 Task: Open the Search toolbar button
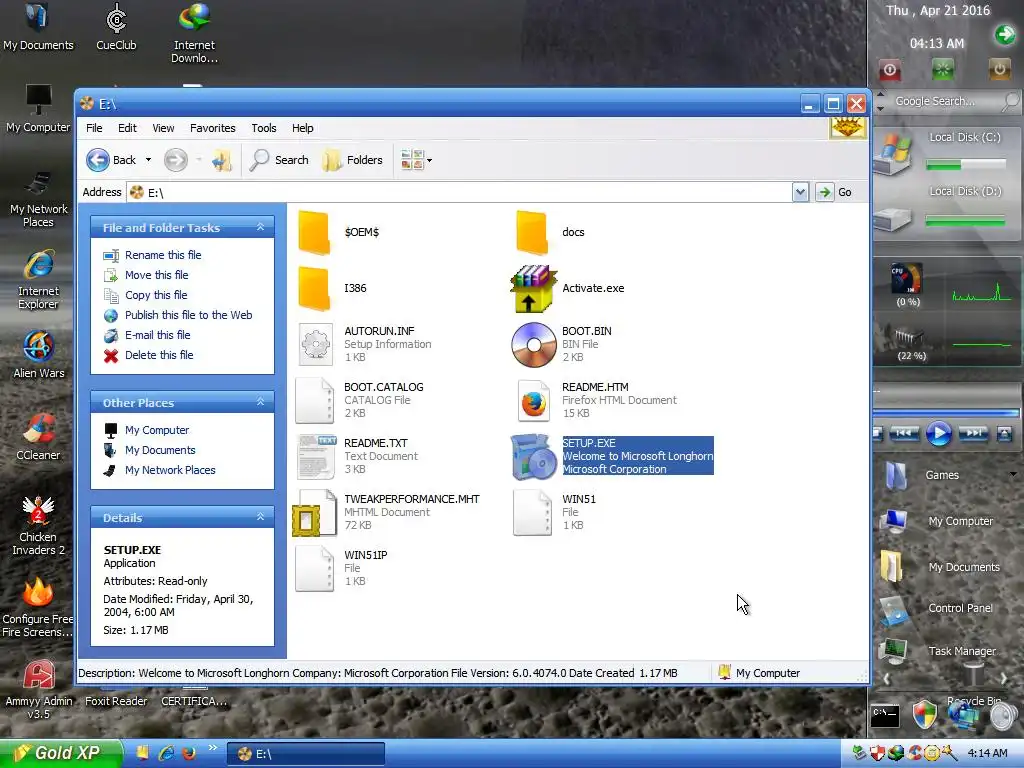pos(280,160)
